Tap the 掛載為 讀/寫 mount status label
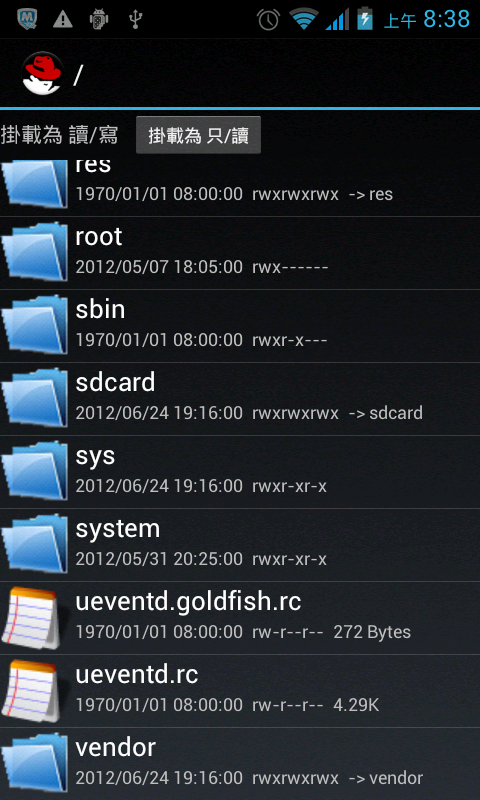 pyautogui.click(x=59, y=136)
